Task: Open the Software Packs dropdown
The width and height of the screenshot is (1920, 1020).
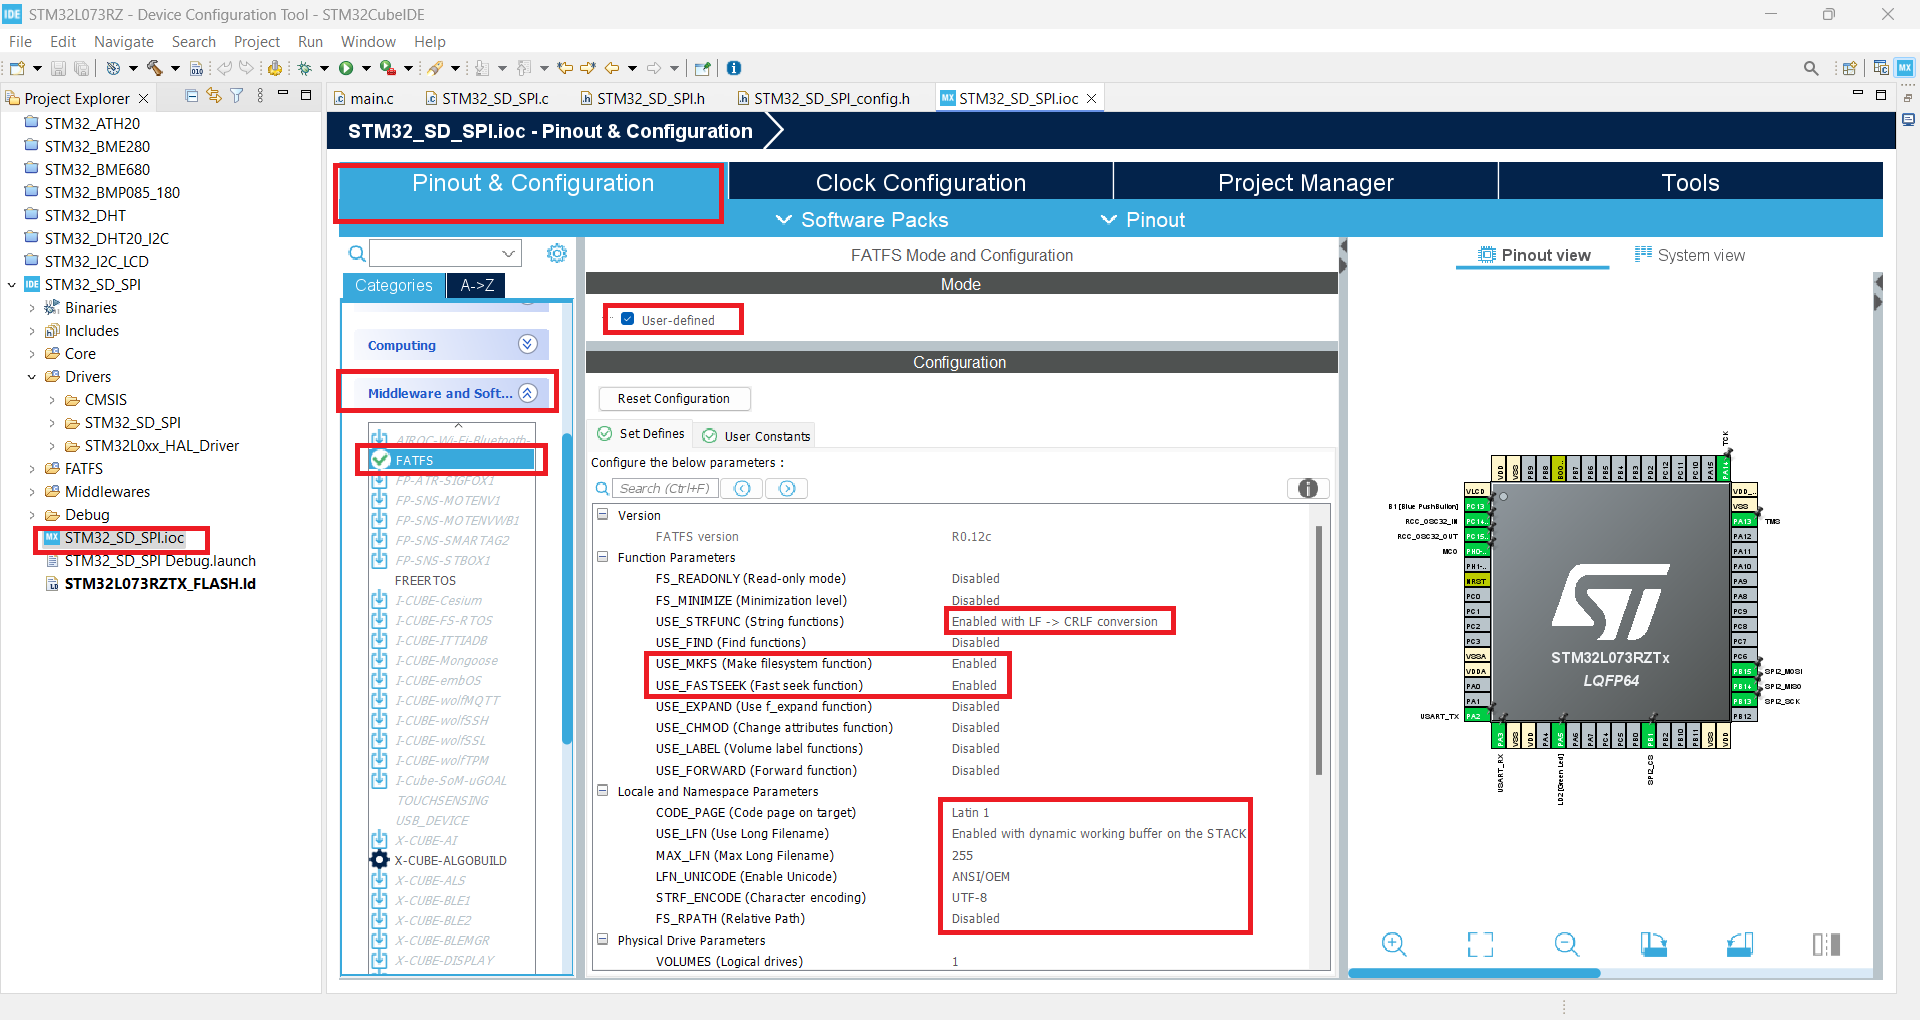Action: coord(862,220)
